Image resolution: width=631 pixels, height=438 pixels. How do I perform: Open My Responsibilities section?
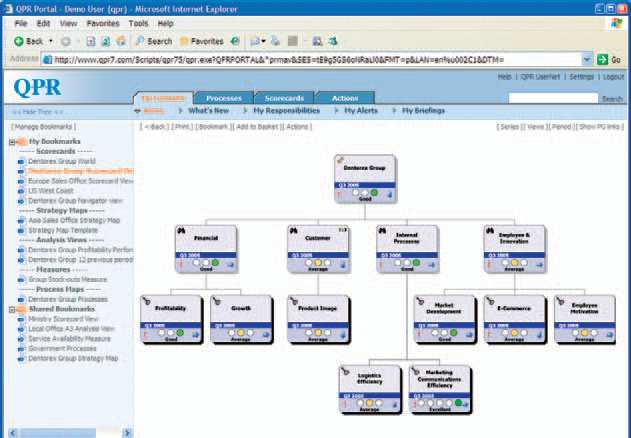(x=287, y=111)
